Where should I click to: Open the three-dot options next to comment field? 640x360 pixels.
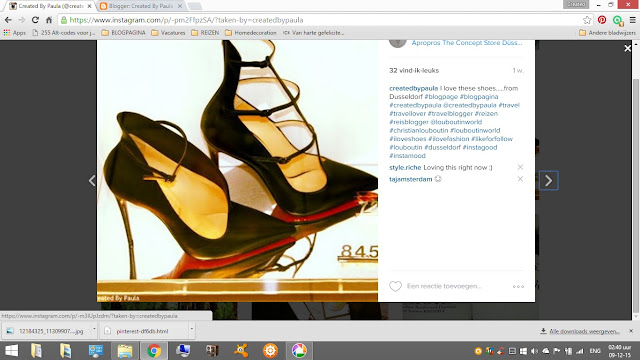[x=518, y=287]
